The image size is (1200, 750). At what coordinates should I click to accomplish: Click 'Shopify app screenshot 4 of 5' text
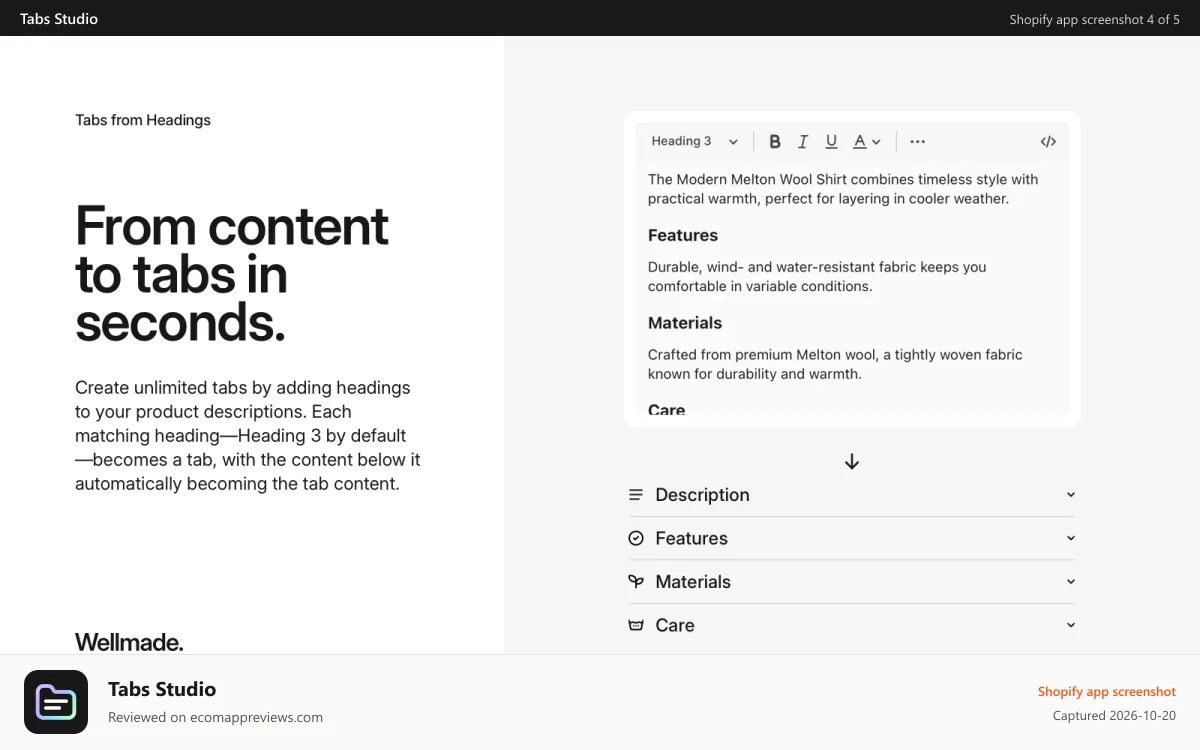tap(1094, 19)
